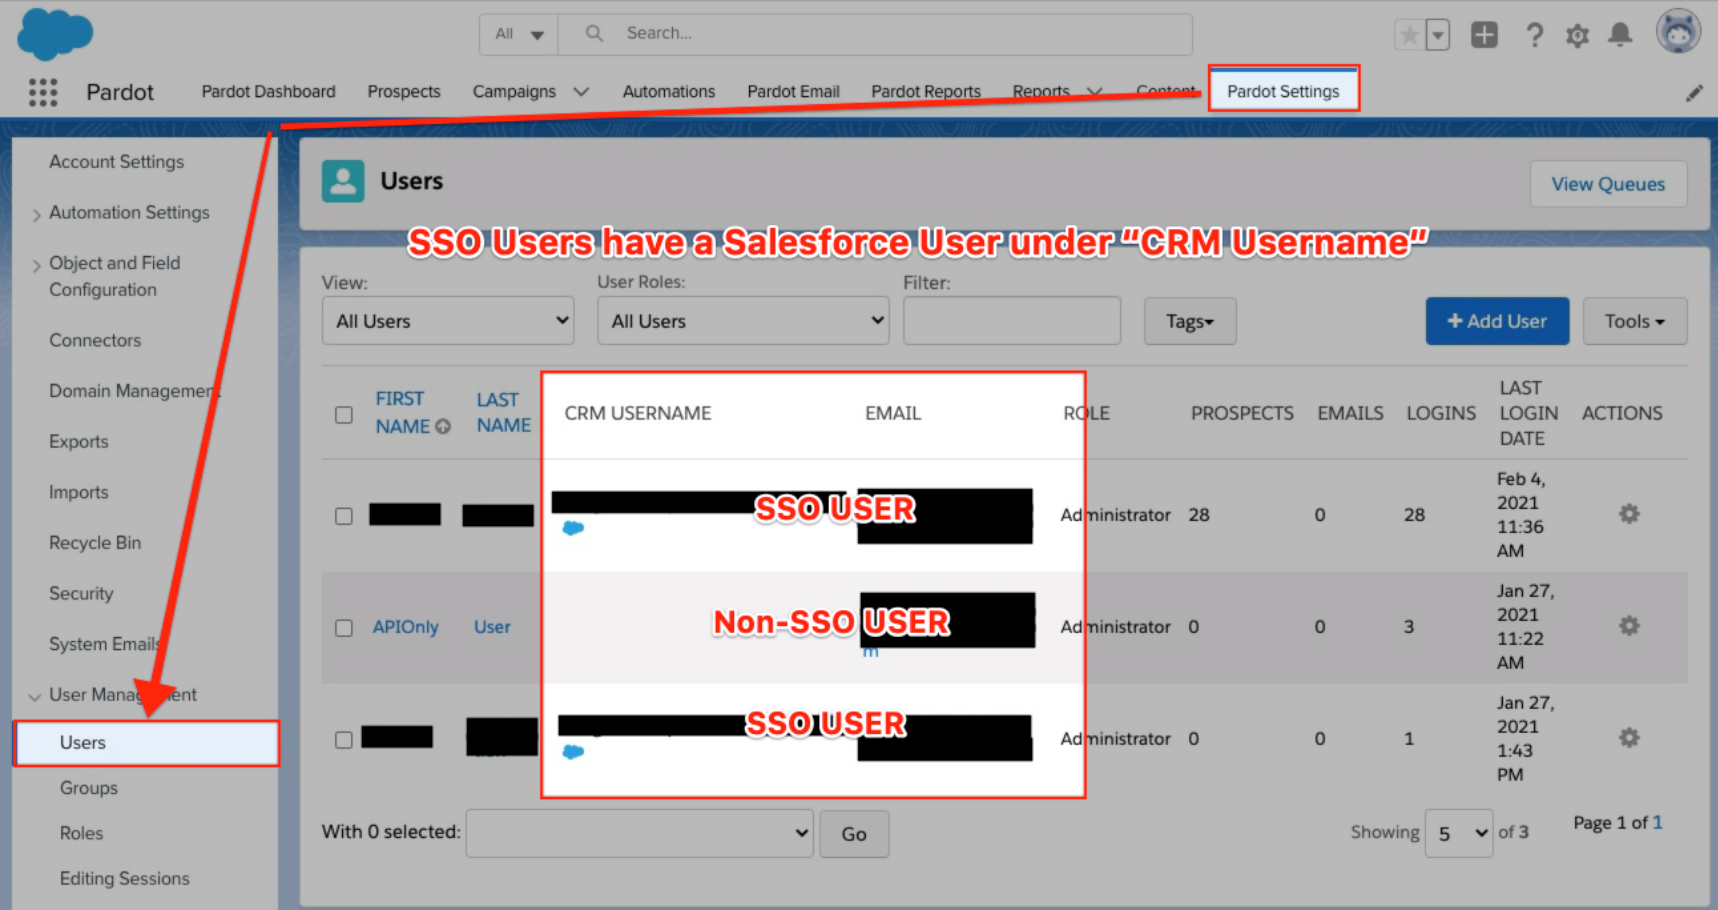Open the Setup gear icon
1718x910 pixels.
(x=1577, y=36)
